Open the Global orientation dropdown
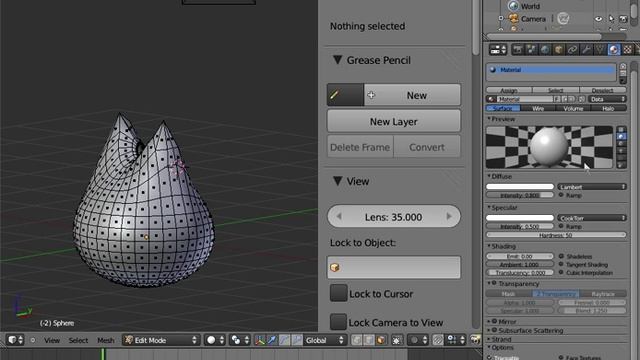Image resolution: width=640 pixels, height=360 pixels. click(x=325, y=340)
